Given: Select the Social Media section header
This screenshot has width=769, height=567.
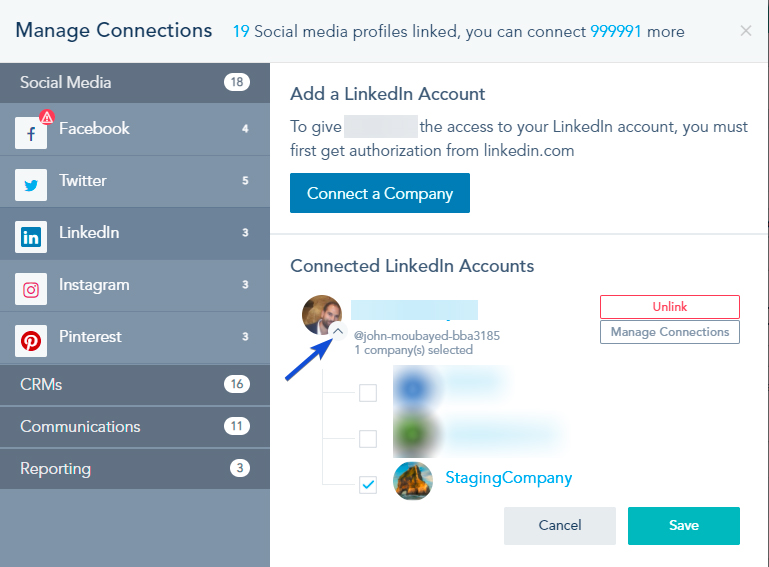Looking at the screenshot, I should [x=135, y=83].
